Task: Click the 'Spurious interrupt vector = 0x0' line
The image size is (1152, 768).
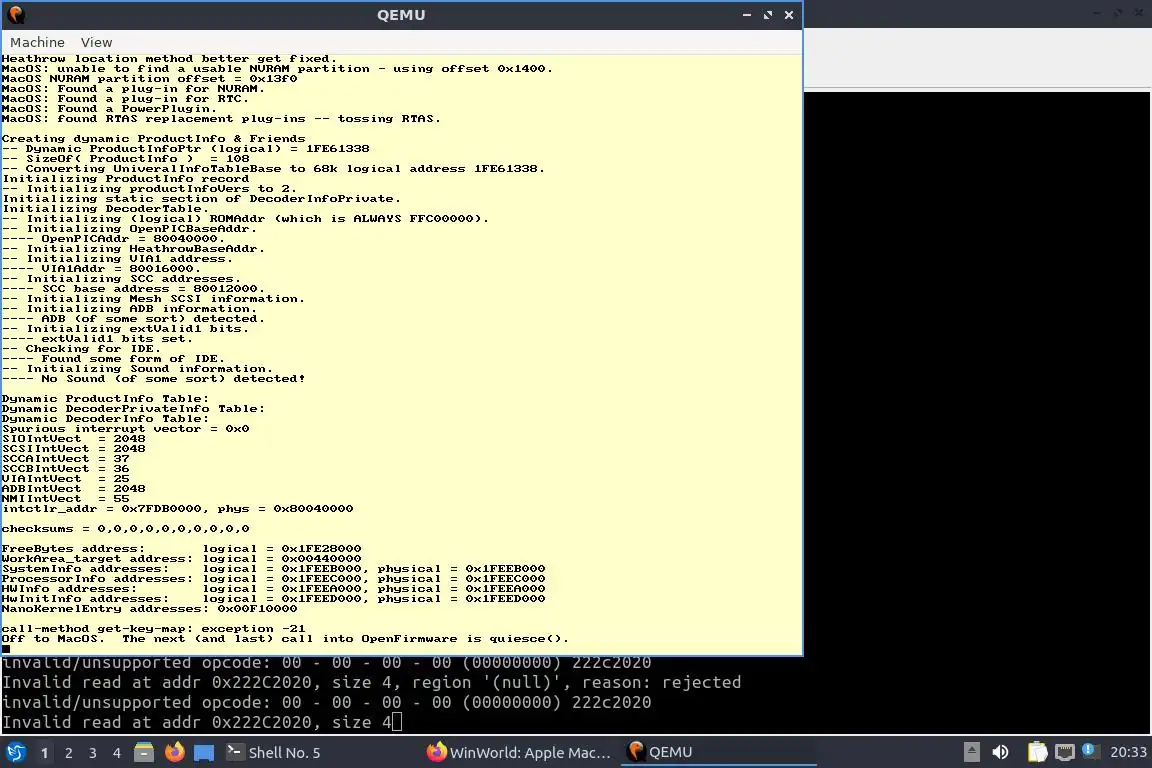Action: point(125,428)
